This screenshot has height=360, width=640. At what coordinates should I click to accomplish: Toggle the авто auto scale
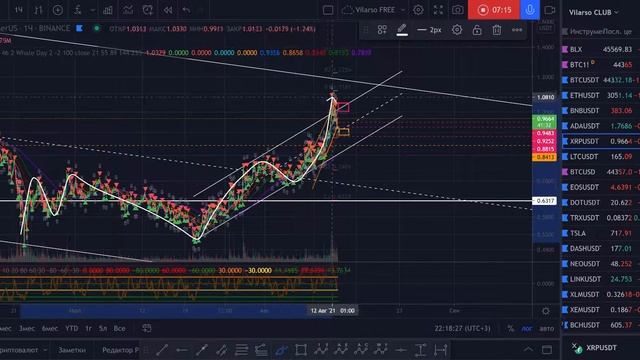point(547,329)
